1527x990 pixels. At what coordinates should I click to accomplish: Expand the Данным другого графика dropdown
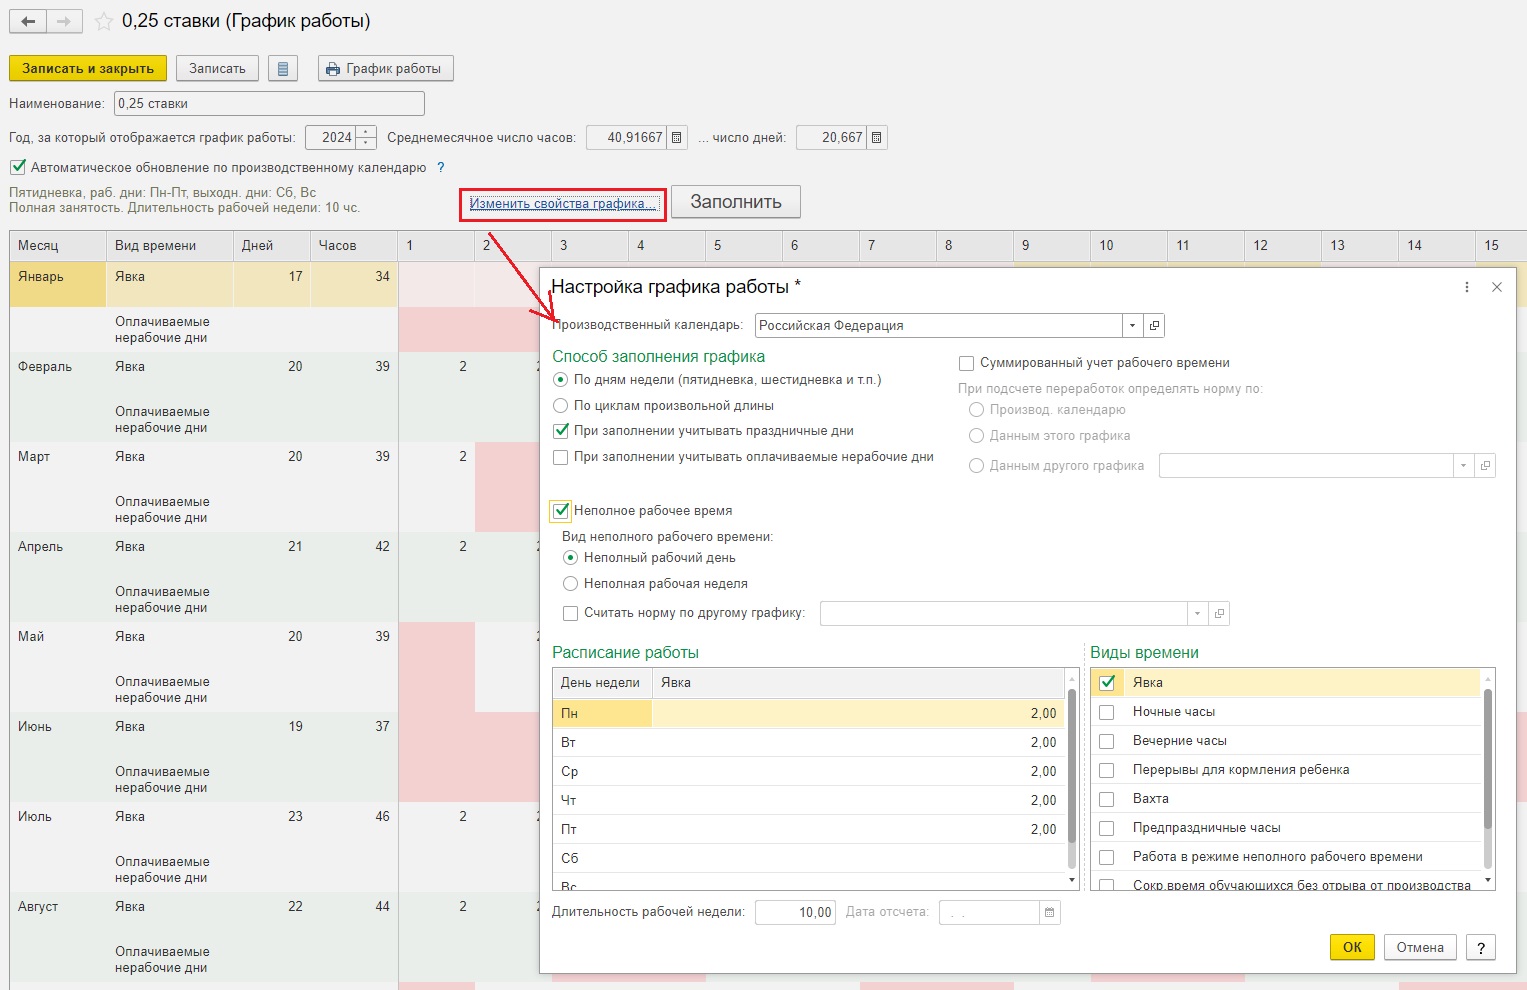[x=1464, y=465]
